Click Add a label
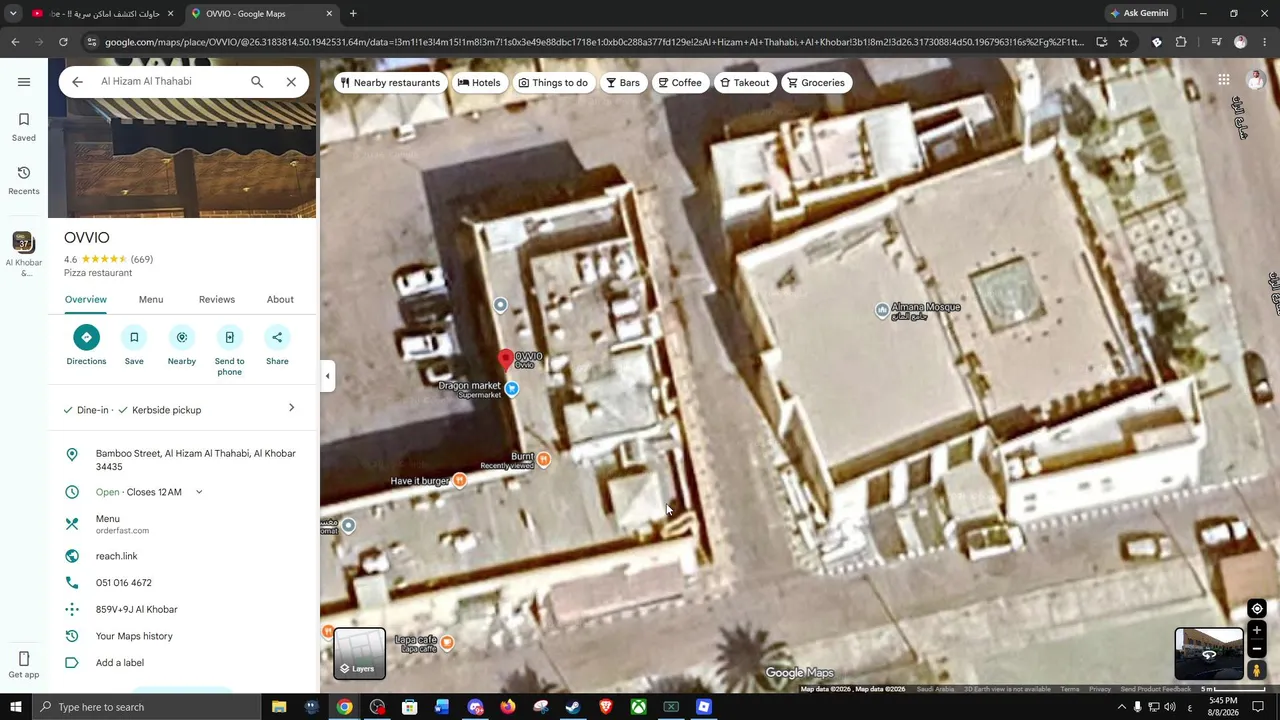Image resolution: width=1280 pixels, height=720 pixels. (182, 663)
